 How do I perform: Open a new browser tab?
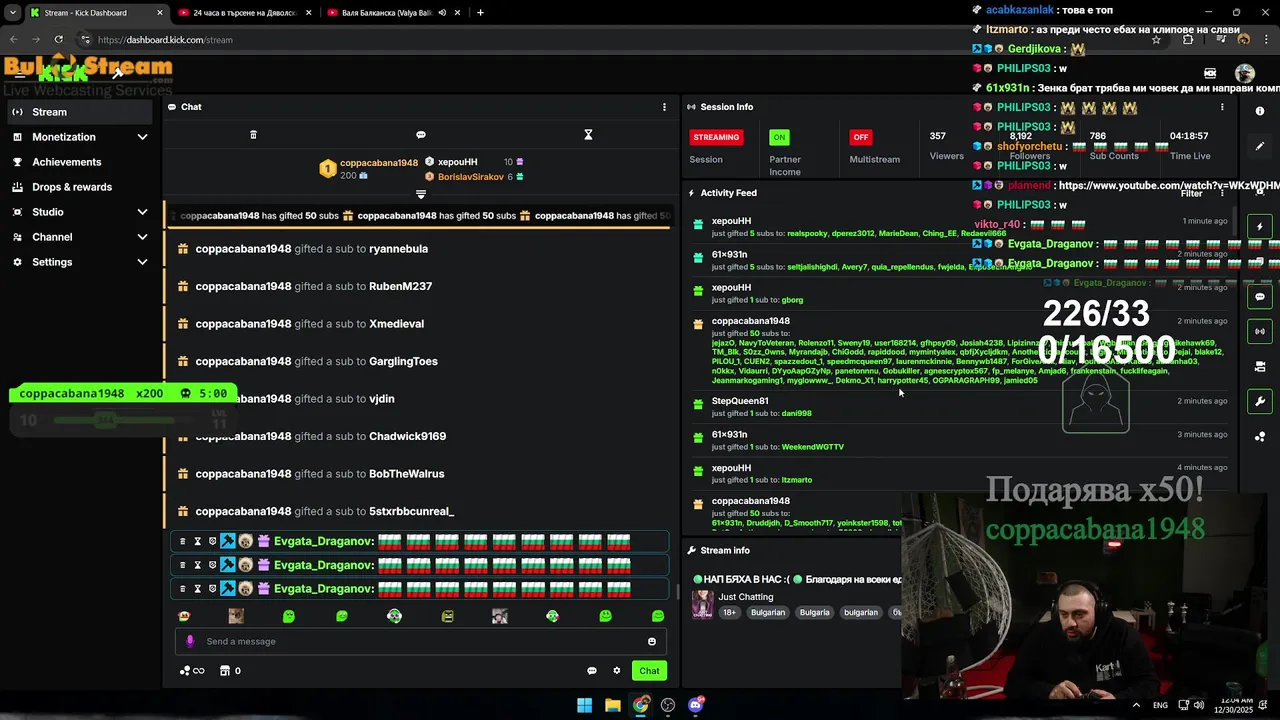click(x=481, y=13)
